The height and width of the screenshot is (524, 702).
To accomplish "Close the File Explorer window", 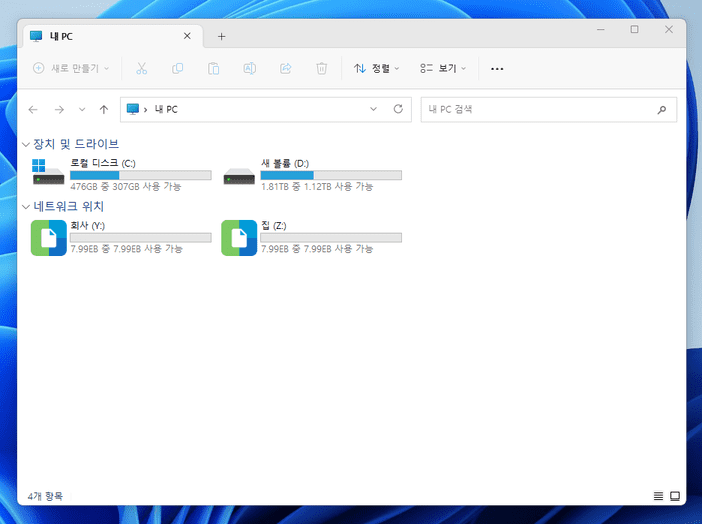I will pyautogui.click(x=668, y=30).
